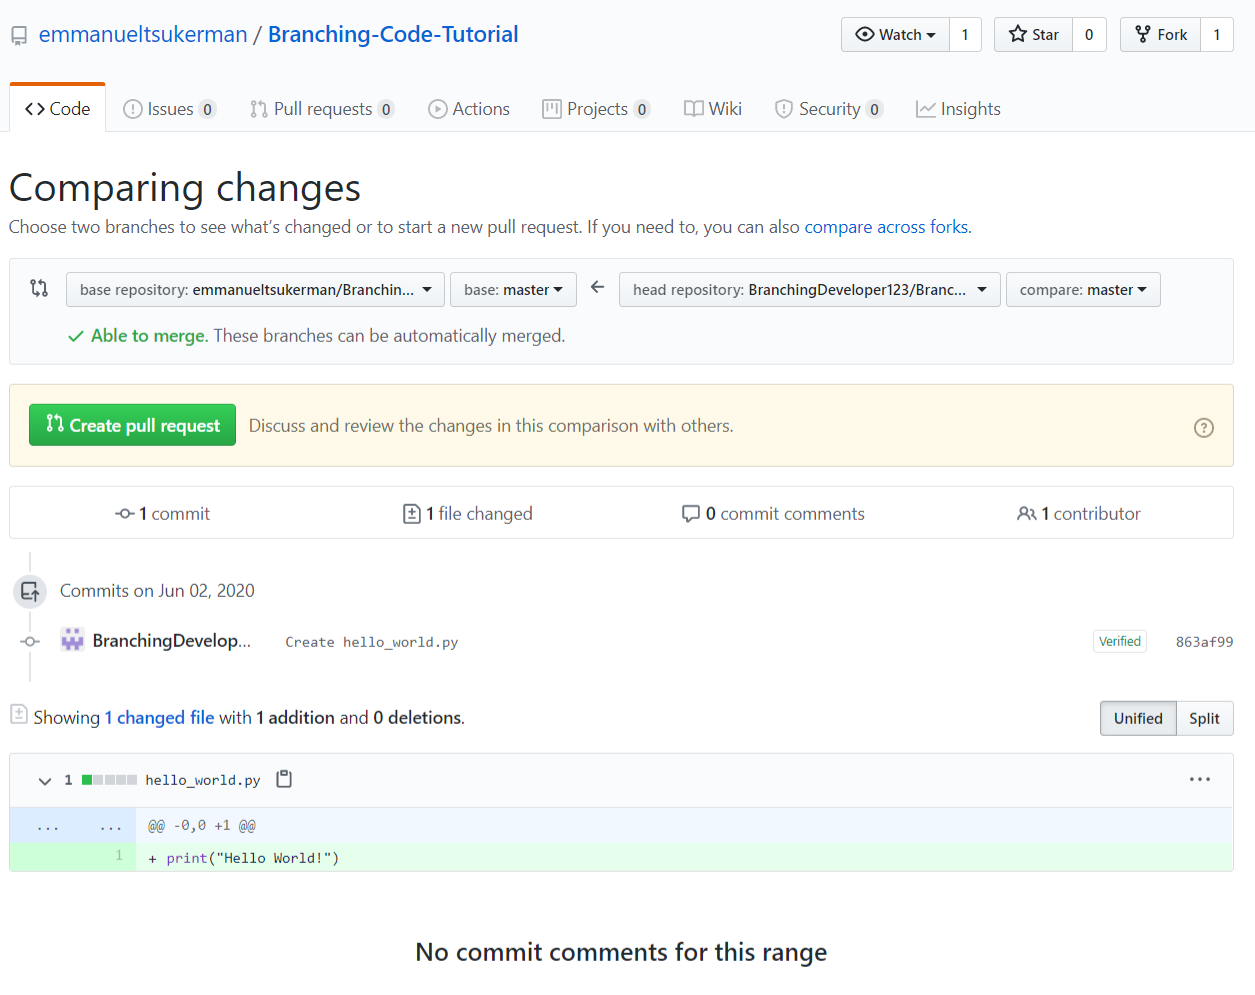Click the green diffstat bar for hello_world.py
The image size is (1255, 995).
109,780
